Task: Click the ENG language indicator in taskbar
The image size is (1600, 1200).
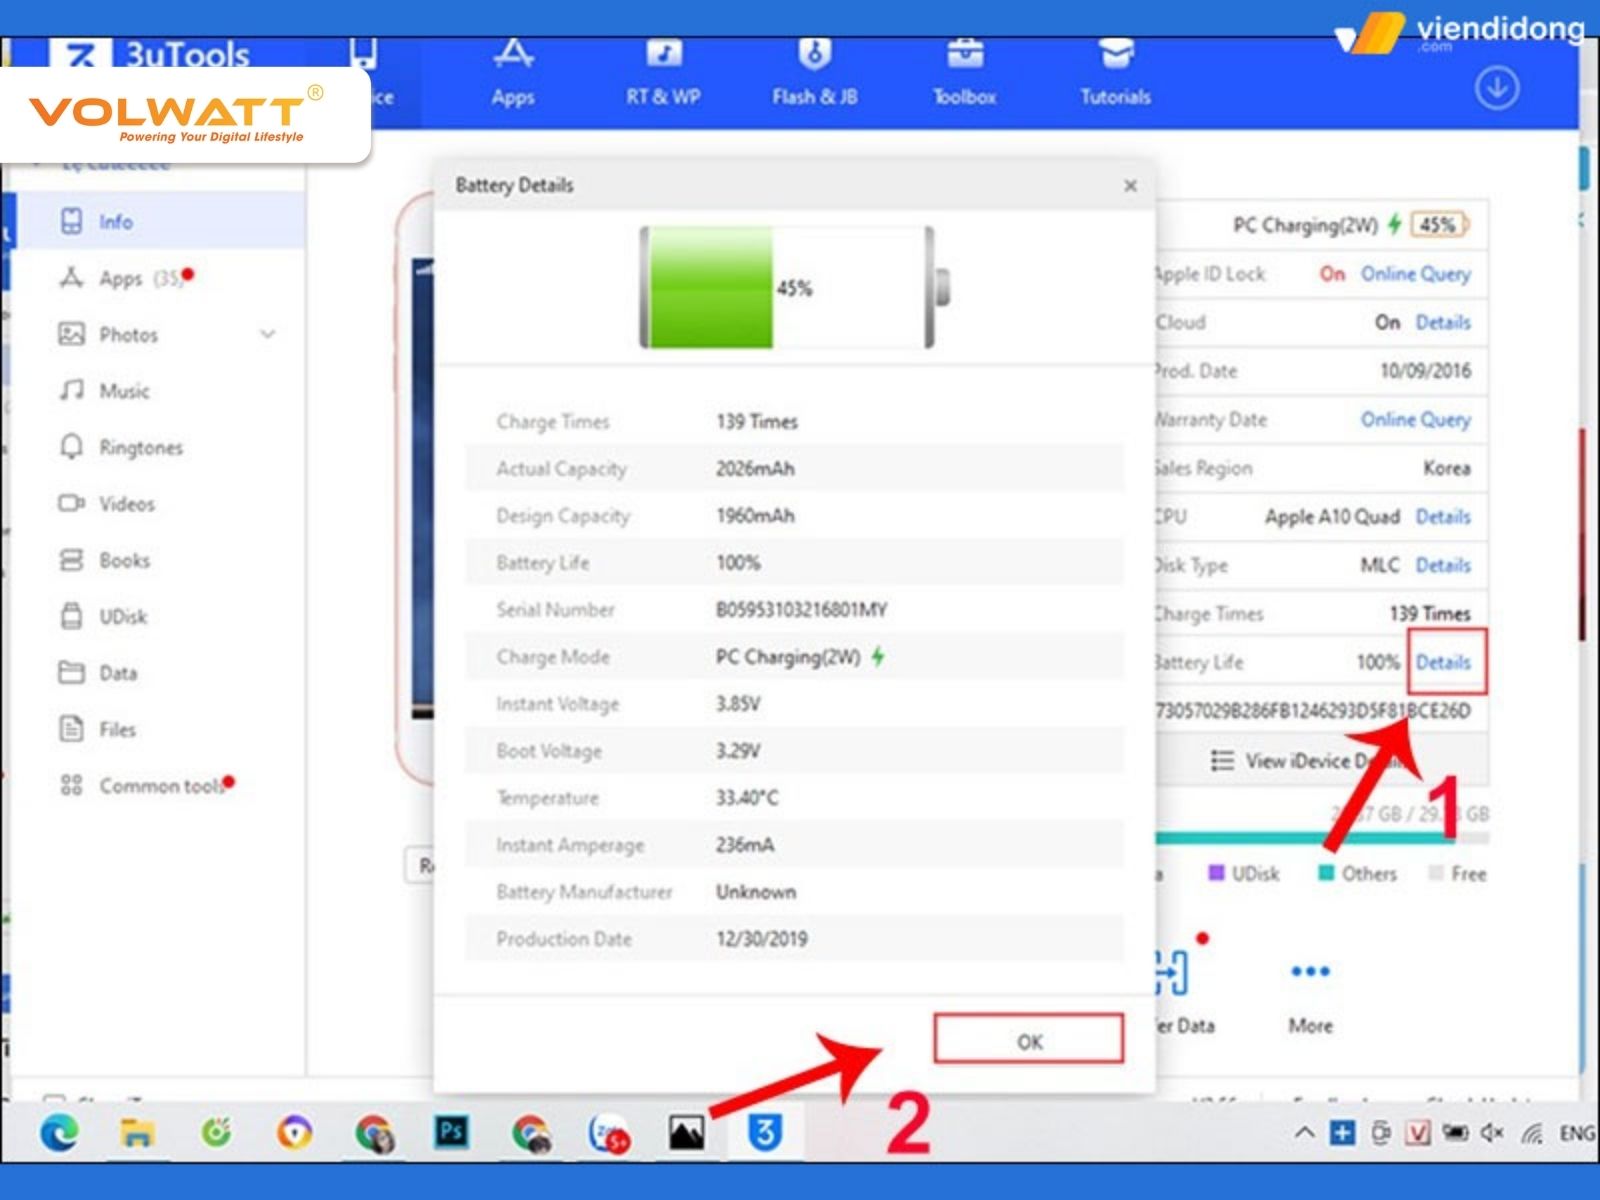Action: (1577, 1133)
